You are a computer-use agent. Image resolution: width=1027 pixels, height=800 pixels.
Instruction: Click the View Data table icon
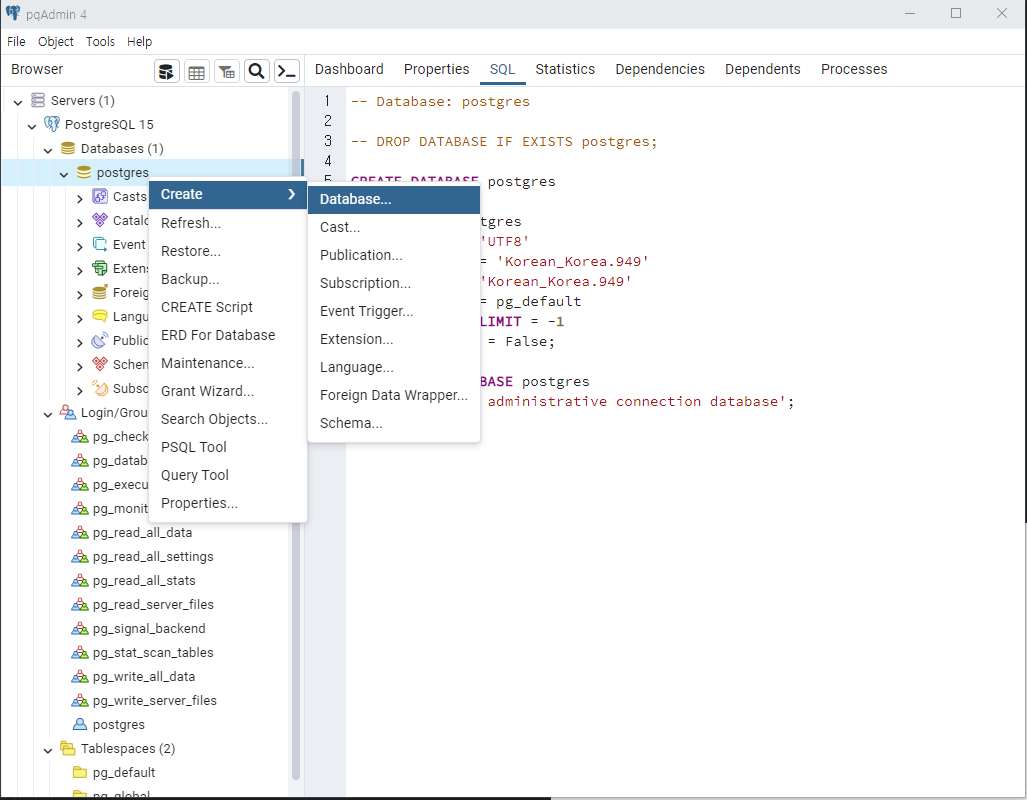(x=196, y=71)
